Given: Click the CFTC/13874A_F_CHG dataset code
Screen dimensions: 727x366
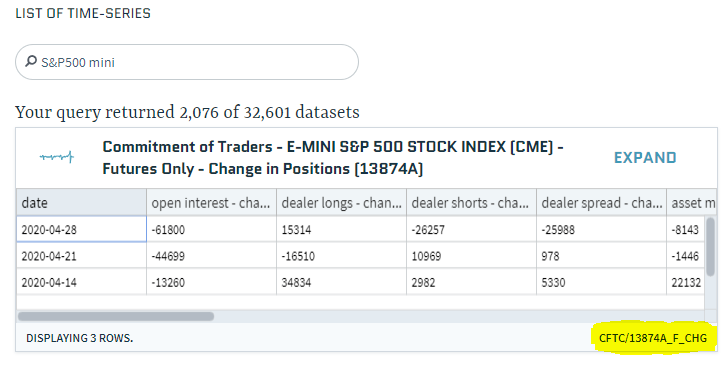Looking at the screenshot, I should coord(653,338).
